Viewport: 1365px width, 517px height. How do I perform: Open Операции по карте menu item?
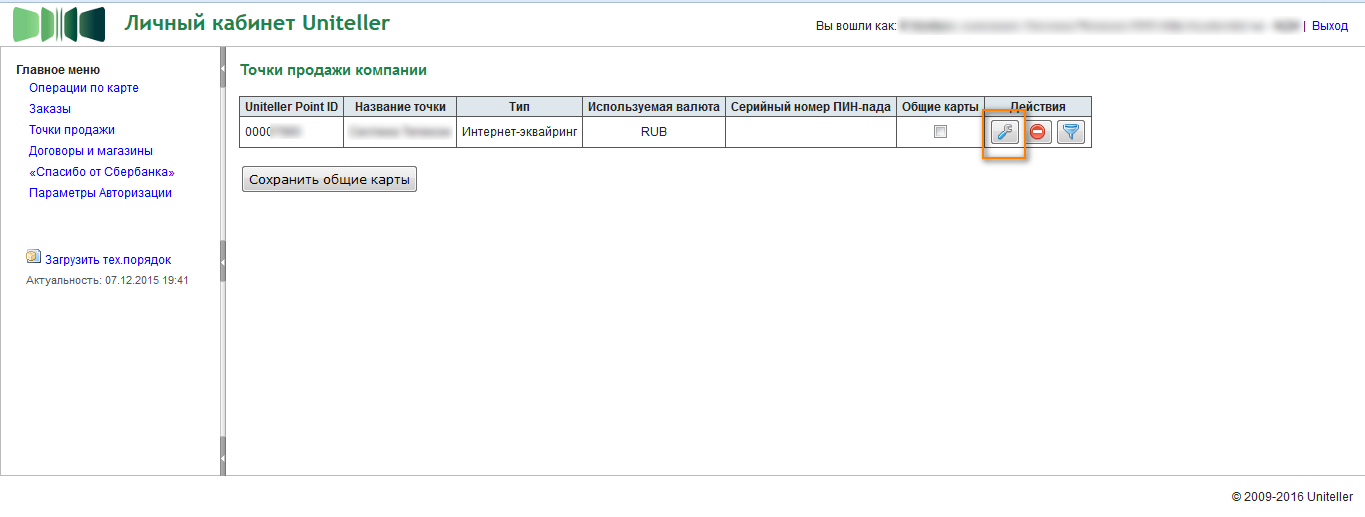pos(84,88)
